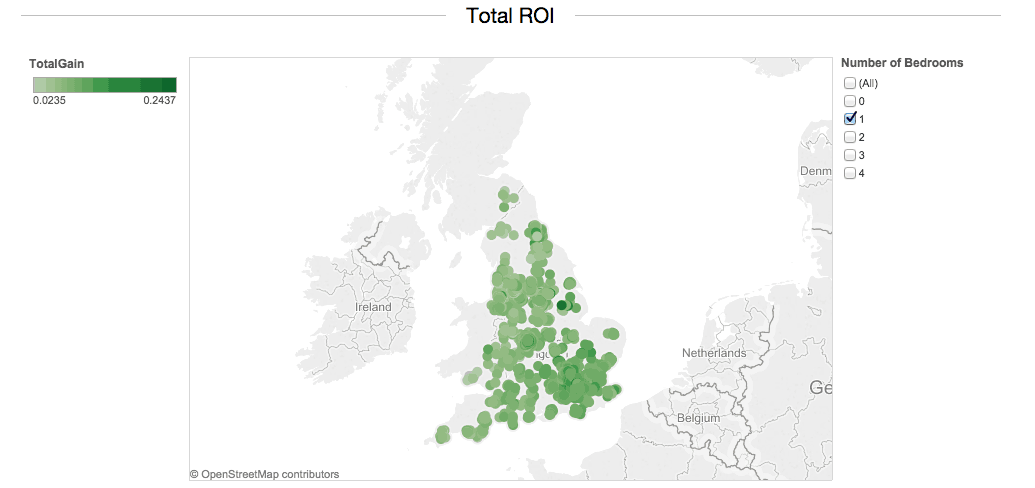Select the Netherlands label on the map
Image resolution: width=1035 pixels, height=488 pixels.
pos(714,353)
